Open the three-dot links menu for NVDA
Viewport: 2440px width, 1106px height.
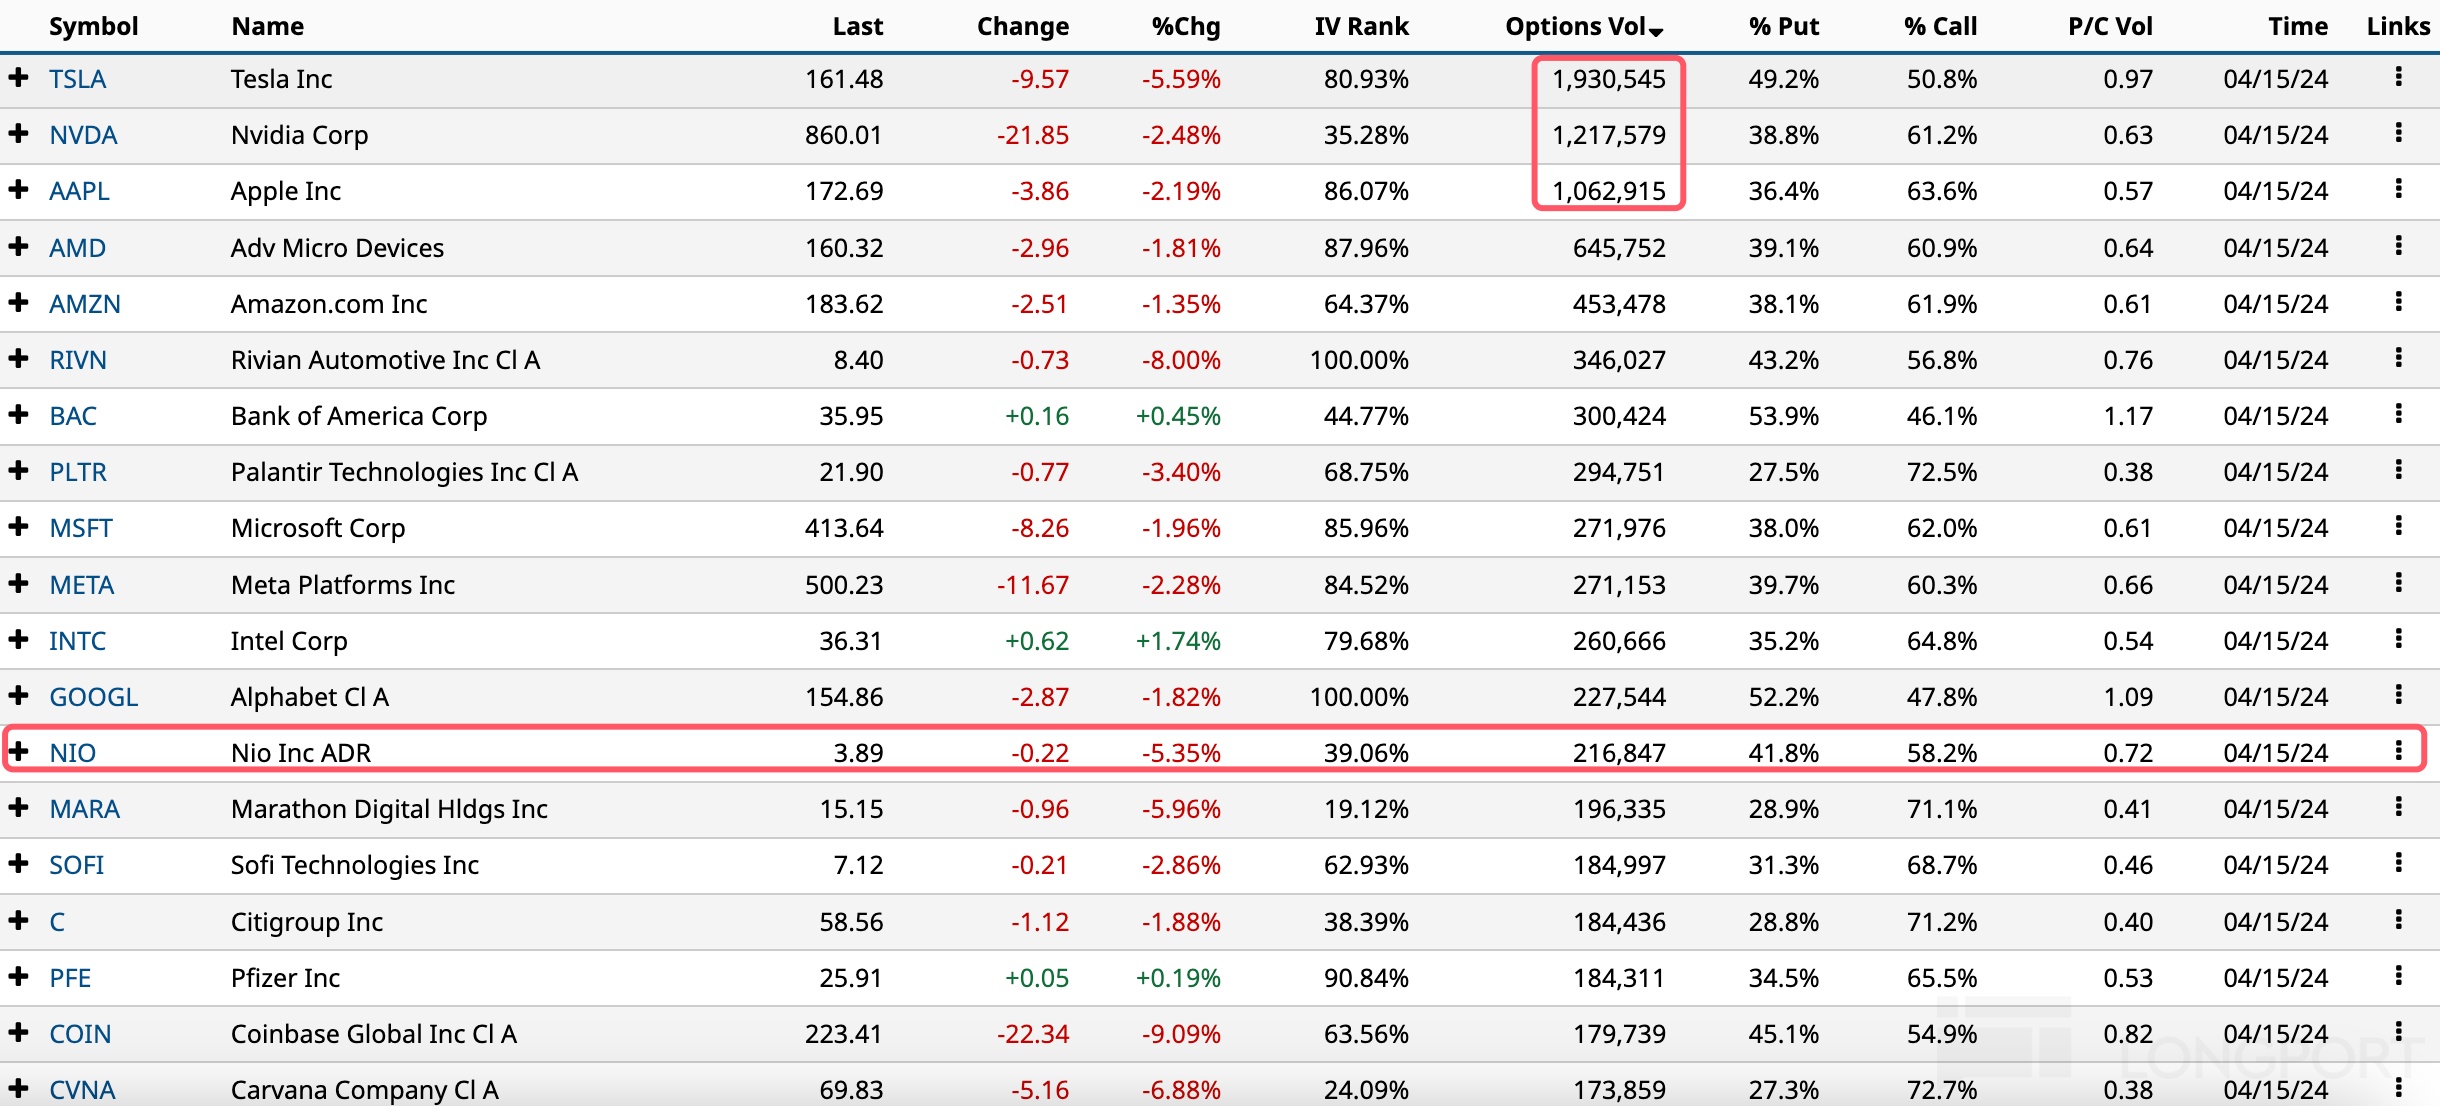point(2398,133)
